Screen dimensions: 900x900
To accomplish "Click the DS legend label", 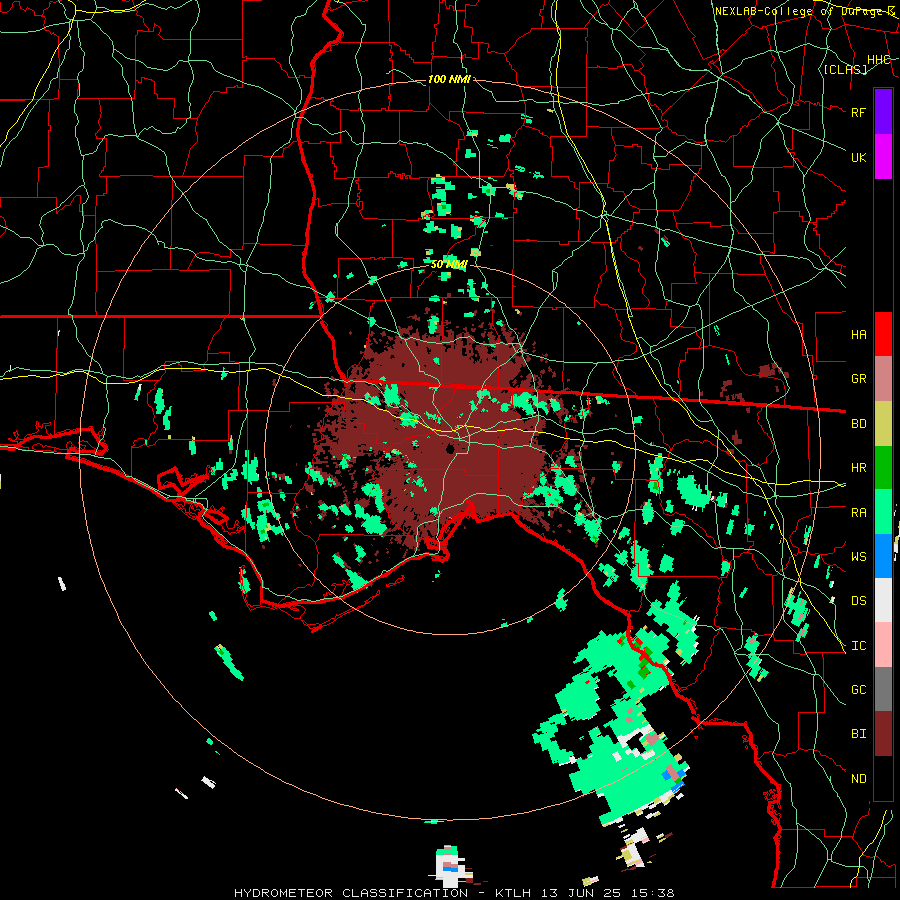I will (x=859, y=601).
